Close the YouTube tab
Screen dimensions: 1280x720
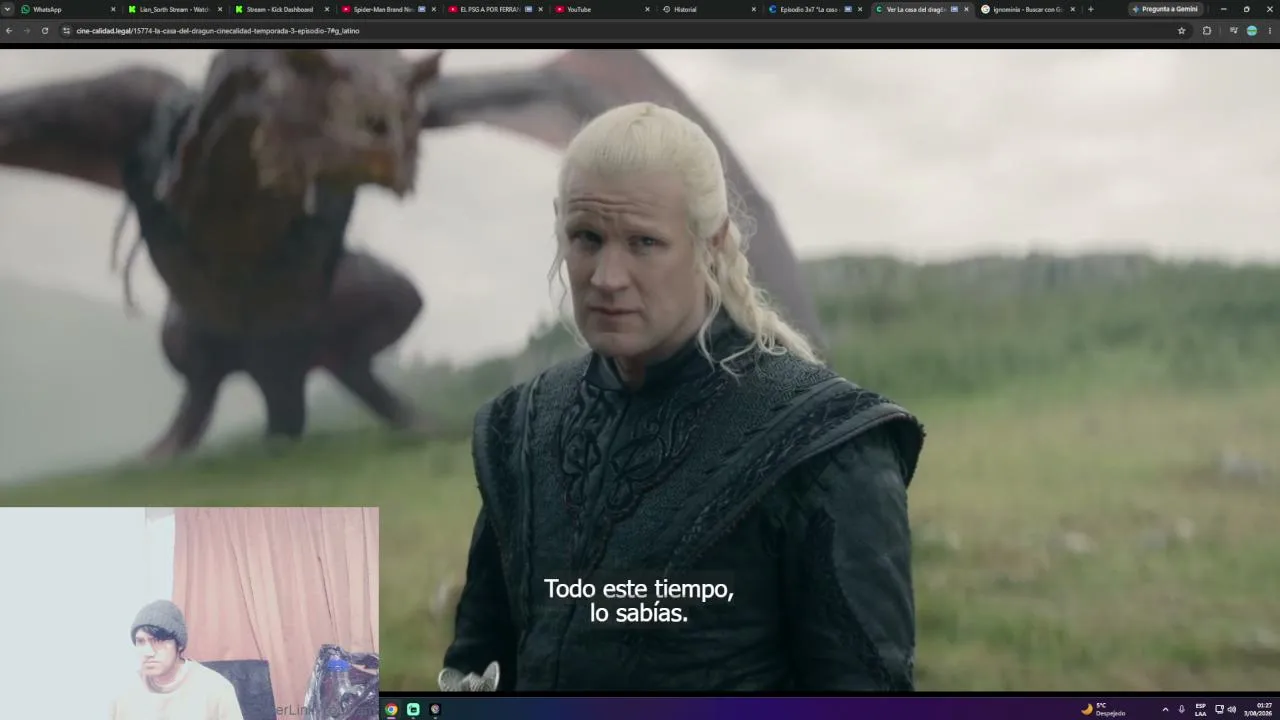tap(648, 9)
